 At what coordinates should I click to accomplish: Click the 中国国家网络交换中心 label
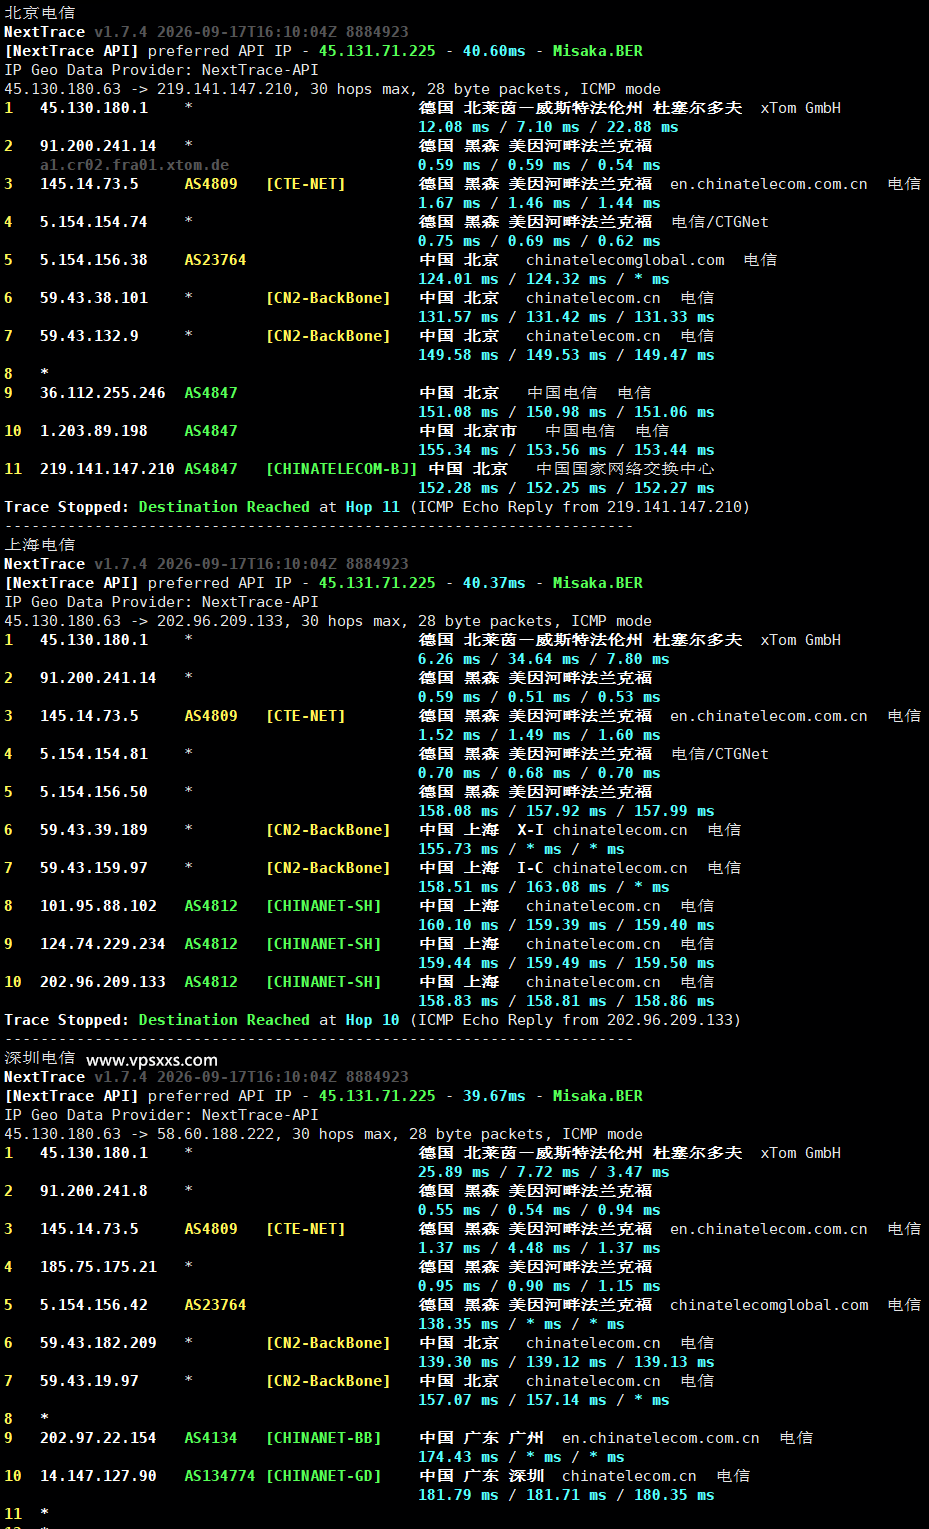(x=625, y=469)
